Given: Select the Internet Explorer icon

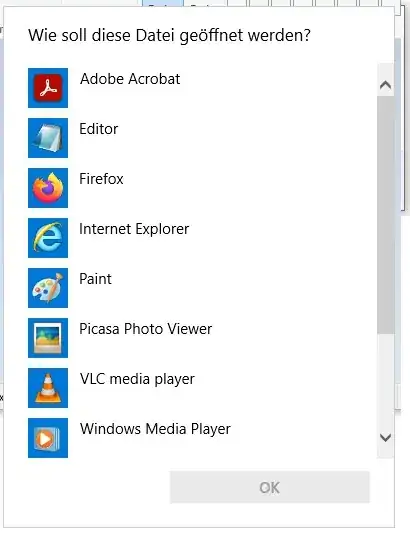Looking at the screenshot, I should 48,238.
